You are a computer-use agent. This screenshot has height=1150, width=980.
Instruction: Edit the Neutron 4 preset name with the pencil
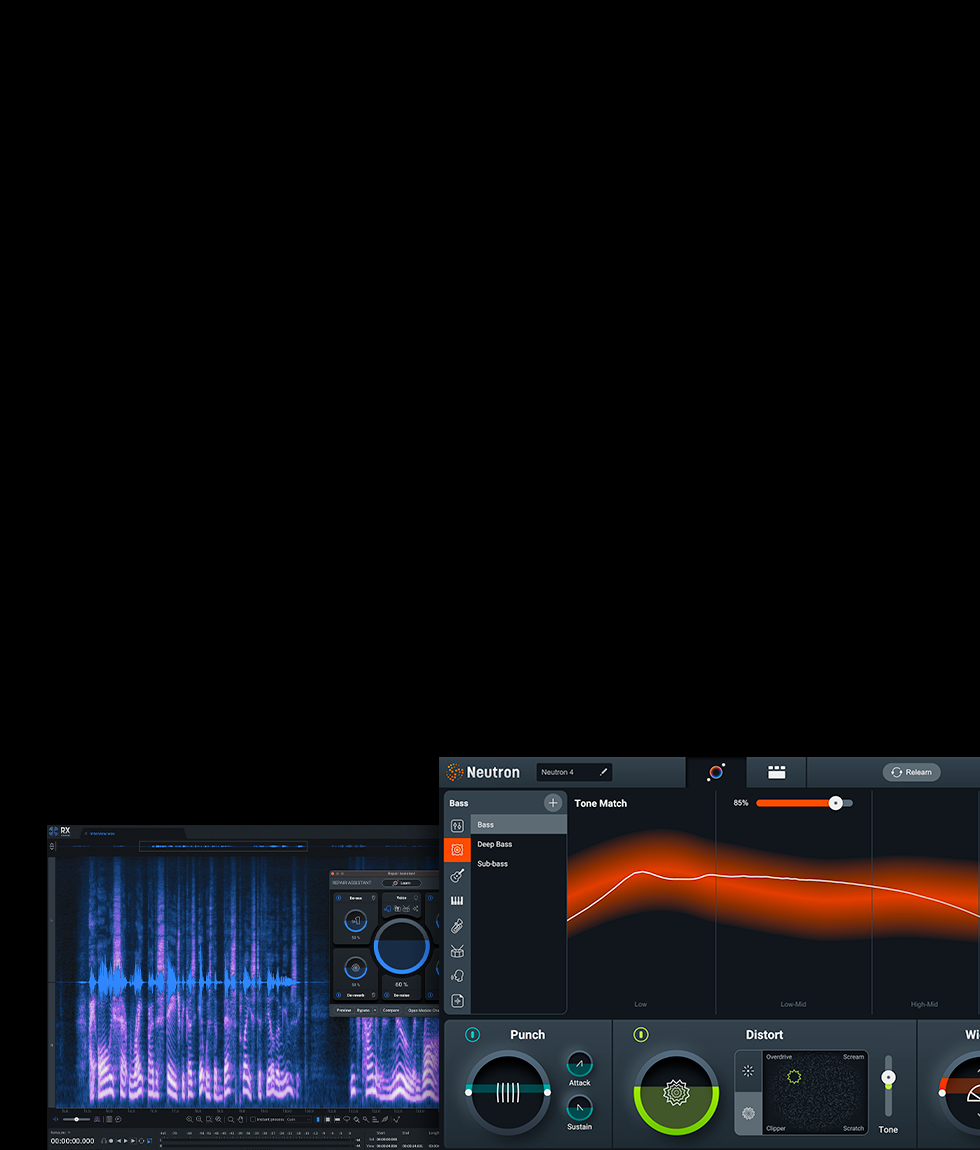603,772
